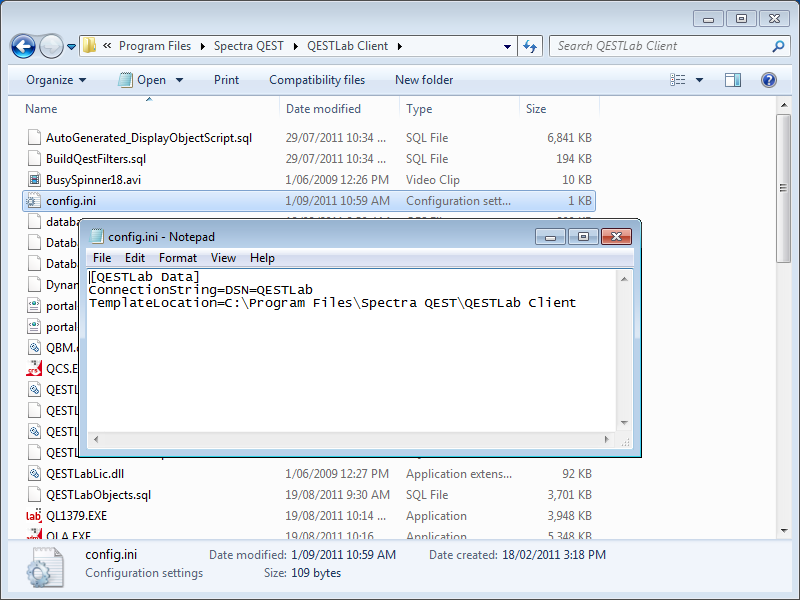800x600 pixels.
Task: Sort files by Date modified column header
Action: tap(323, 109)
